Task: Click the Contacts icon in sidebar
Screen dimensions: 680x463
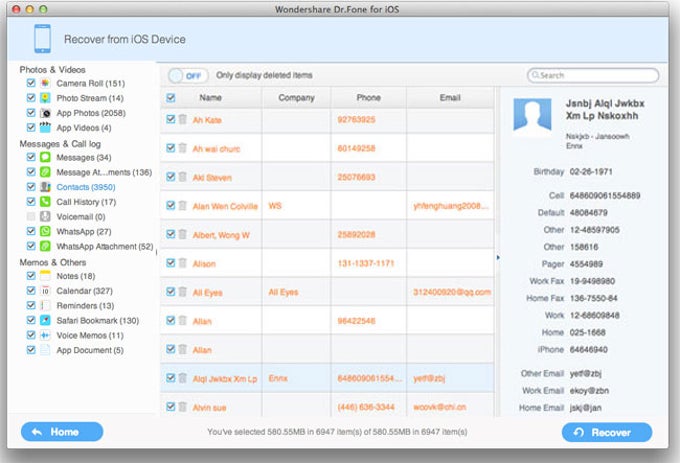Action: coord(45,187)
